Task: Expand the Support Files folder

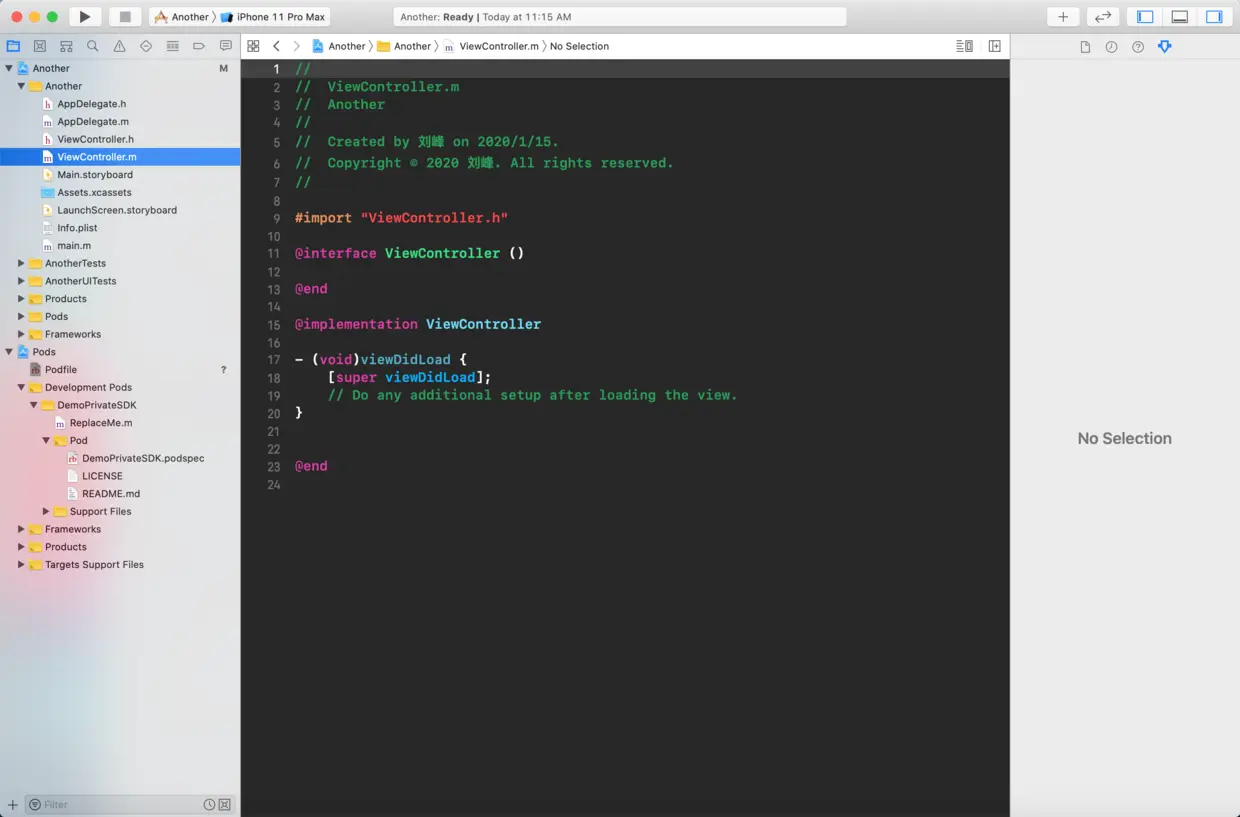Action: pyautogui.click(x=46, y=512)
